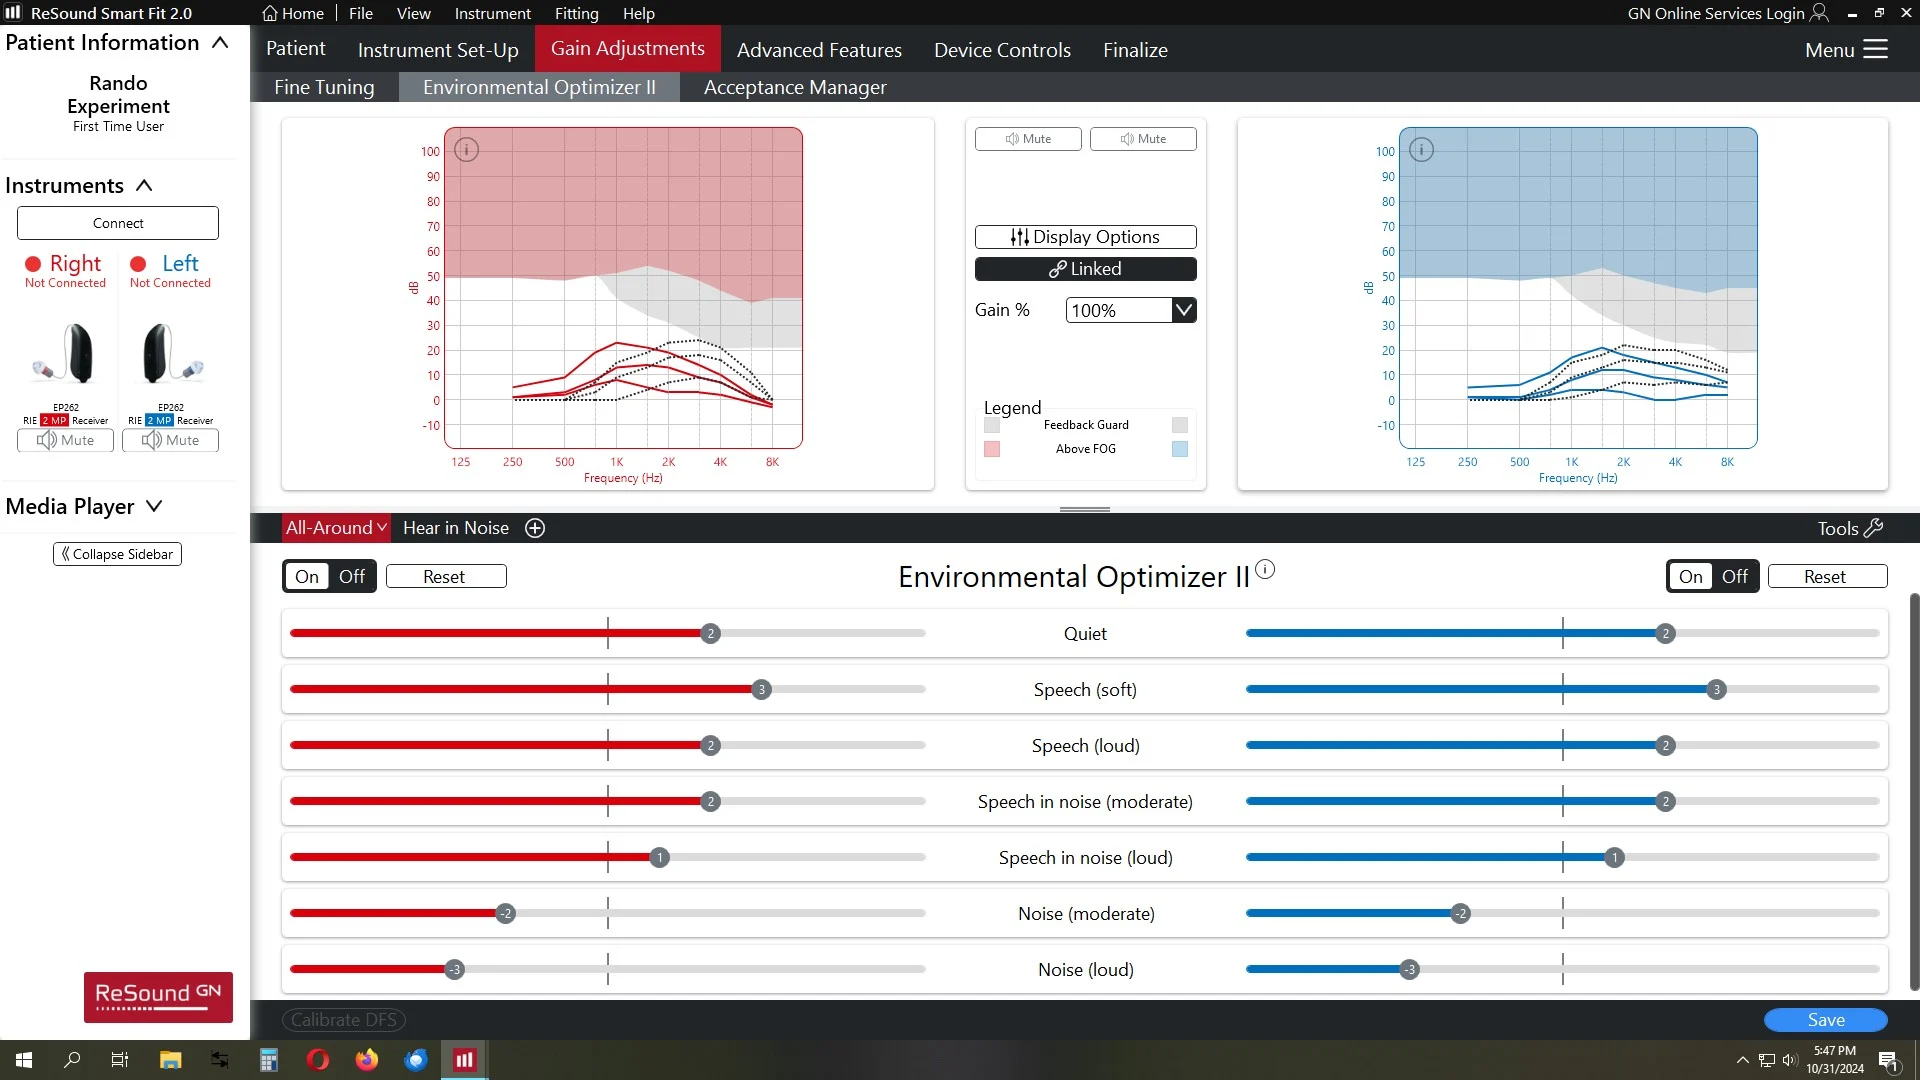Mute left instrument in sidebar
The width and height of the screenshot is (1920, 1080).
point(170,440)
